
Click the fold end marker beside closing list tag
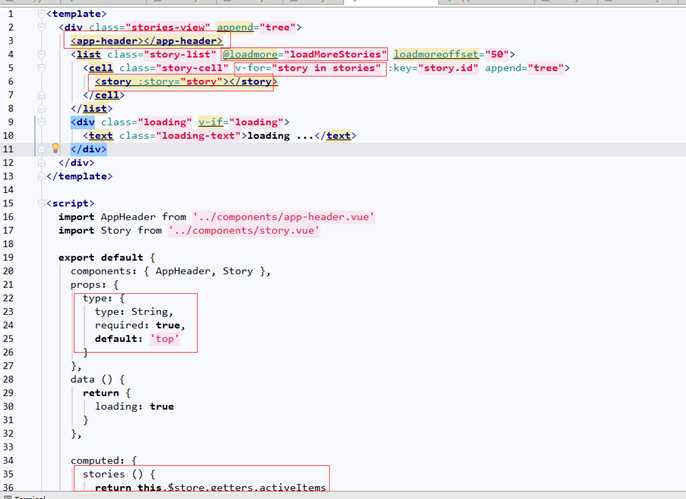coord(42,108)
